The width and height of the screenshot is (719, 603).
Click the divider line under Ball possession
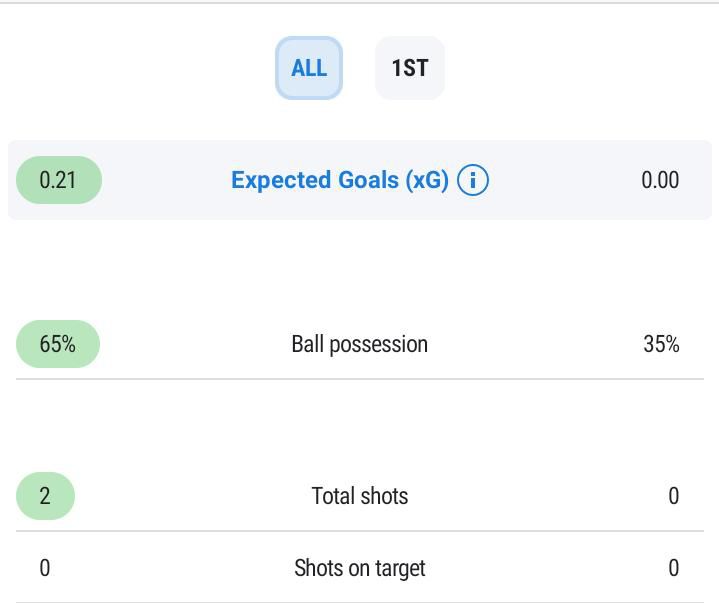pos(359,379)
